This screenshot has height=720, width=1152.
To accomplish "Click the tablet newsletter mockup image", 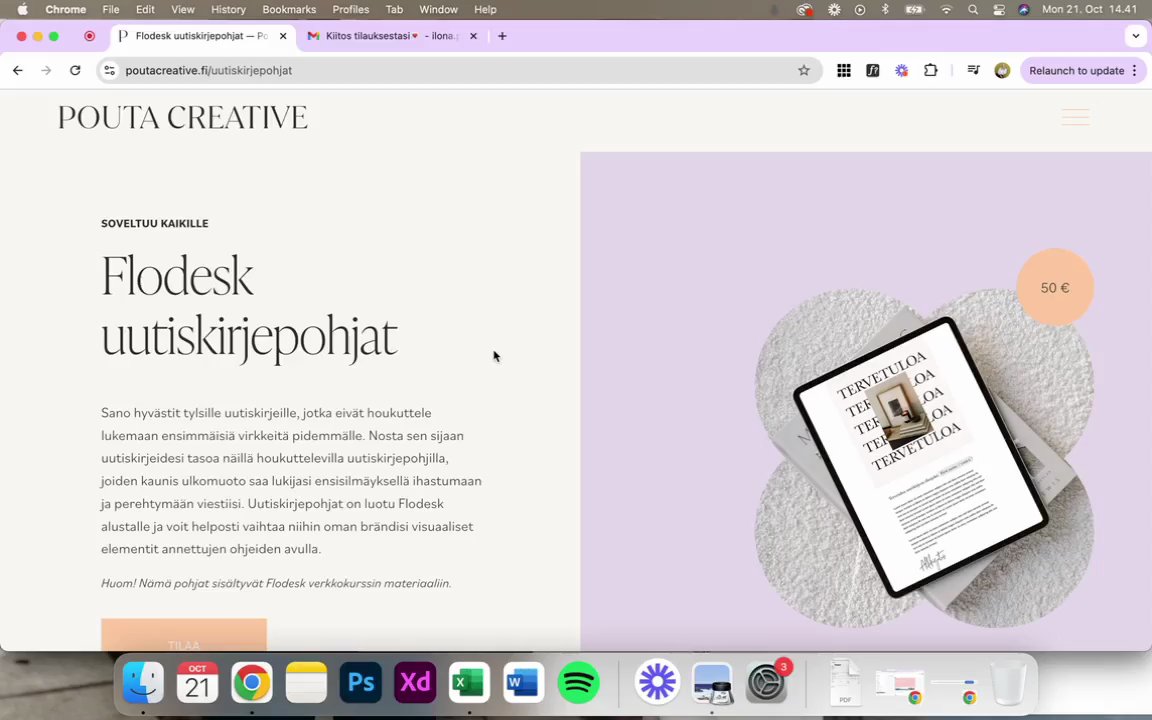I will [921, 457].
